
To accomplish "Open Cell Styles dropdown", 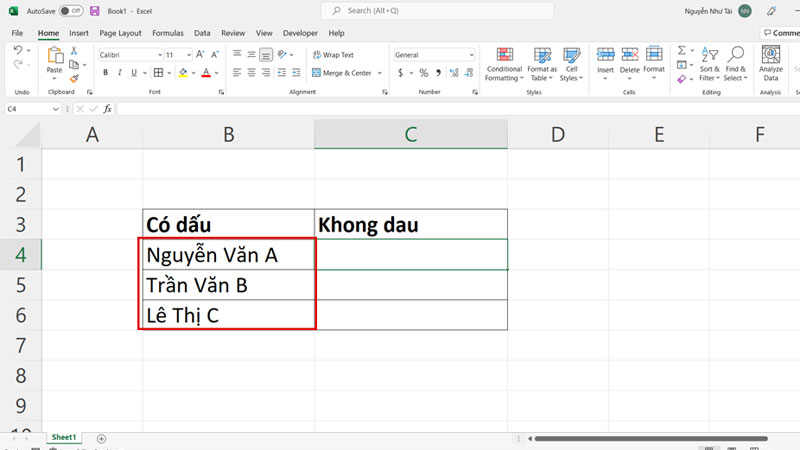I will (x=571, y=64).
